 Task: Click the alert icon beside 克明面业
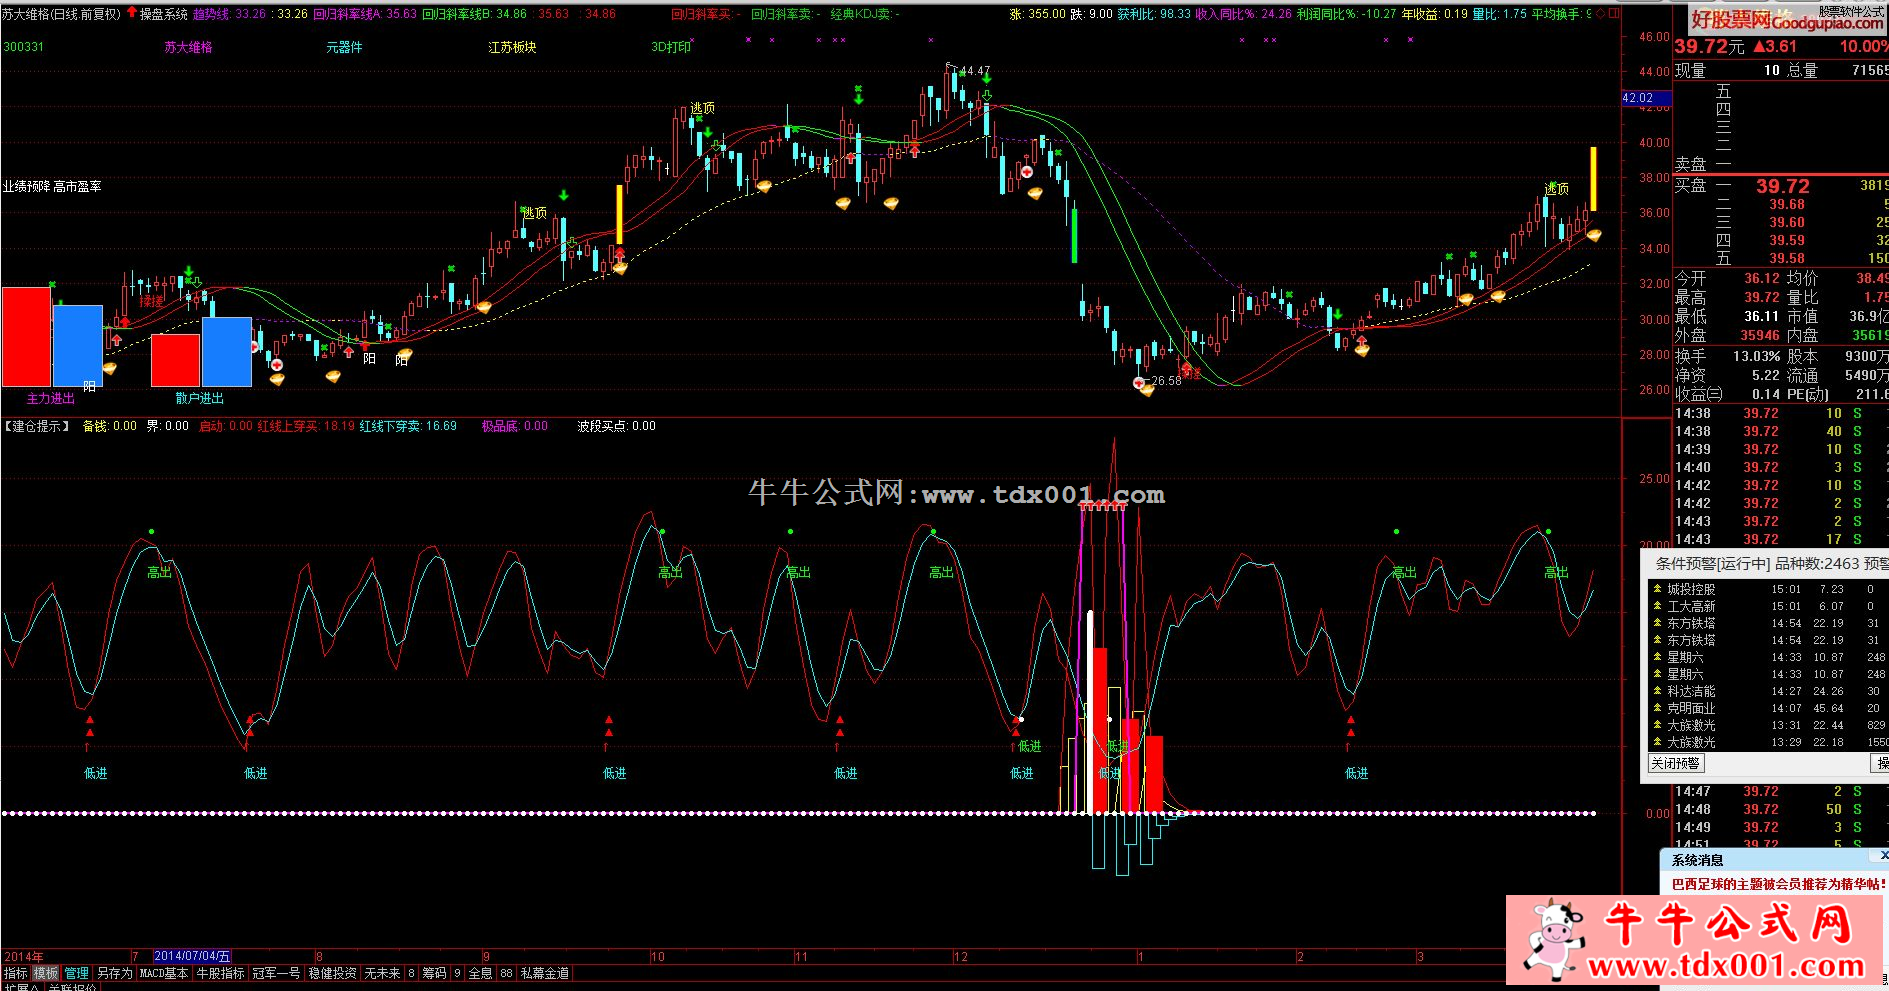(x=1657, y=709)
